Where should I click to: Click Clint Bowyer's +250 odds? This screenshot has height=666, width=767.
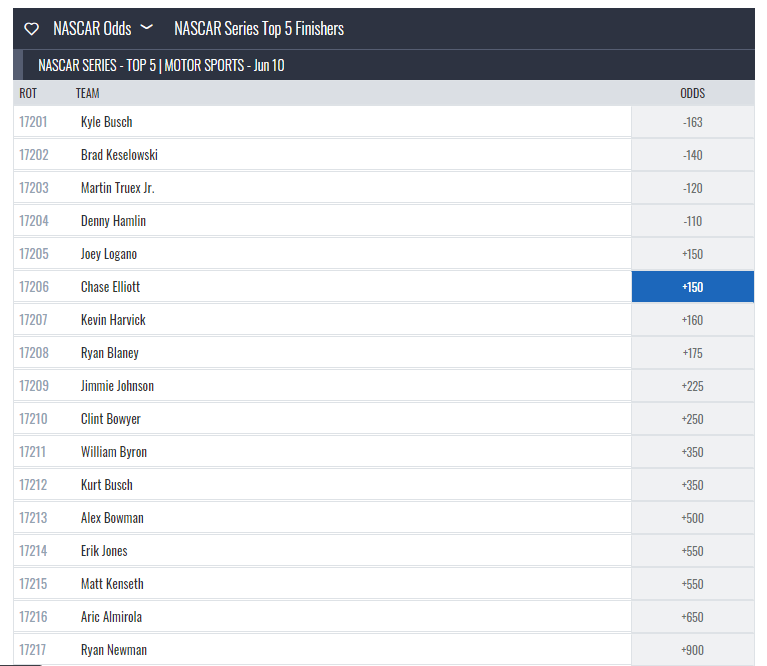click(x=692, y=419)
